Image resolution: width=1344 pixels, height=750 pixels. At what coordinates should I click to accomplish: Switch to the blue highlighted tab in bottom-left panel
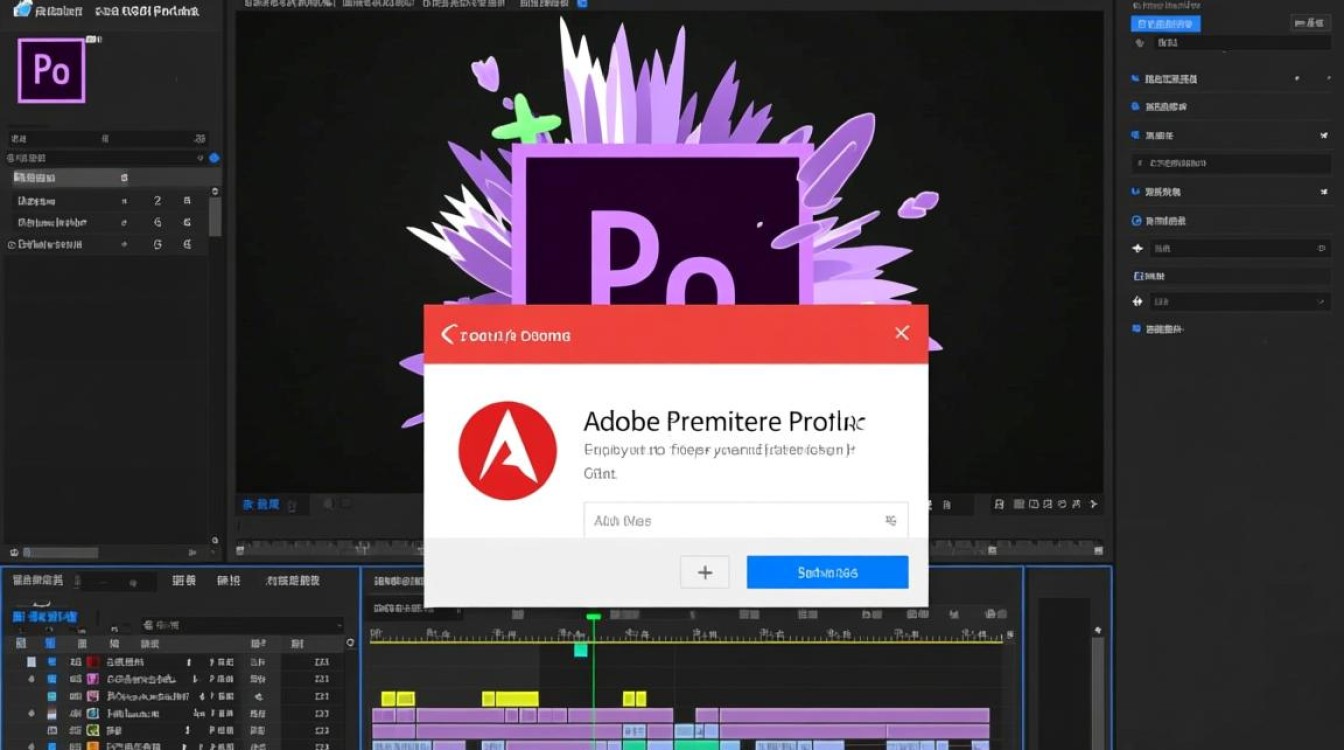click(x=44, y=617)
